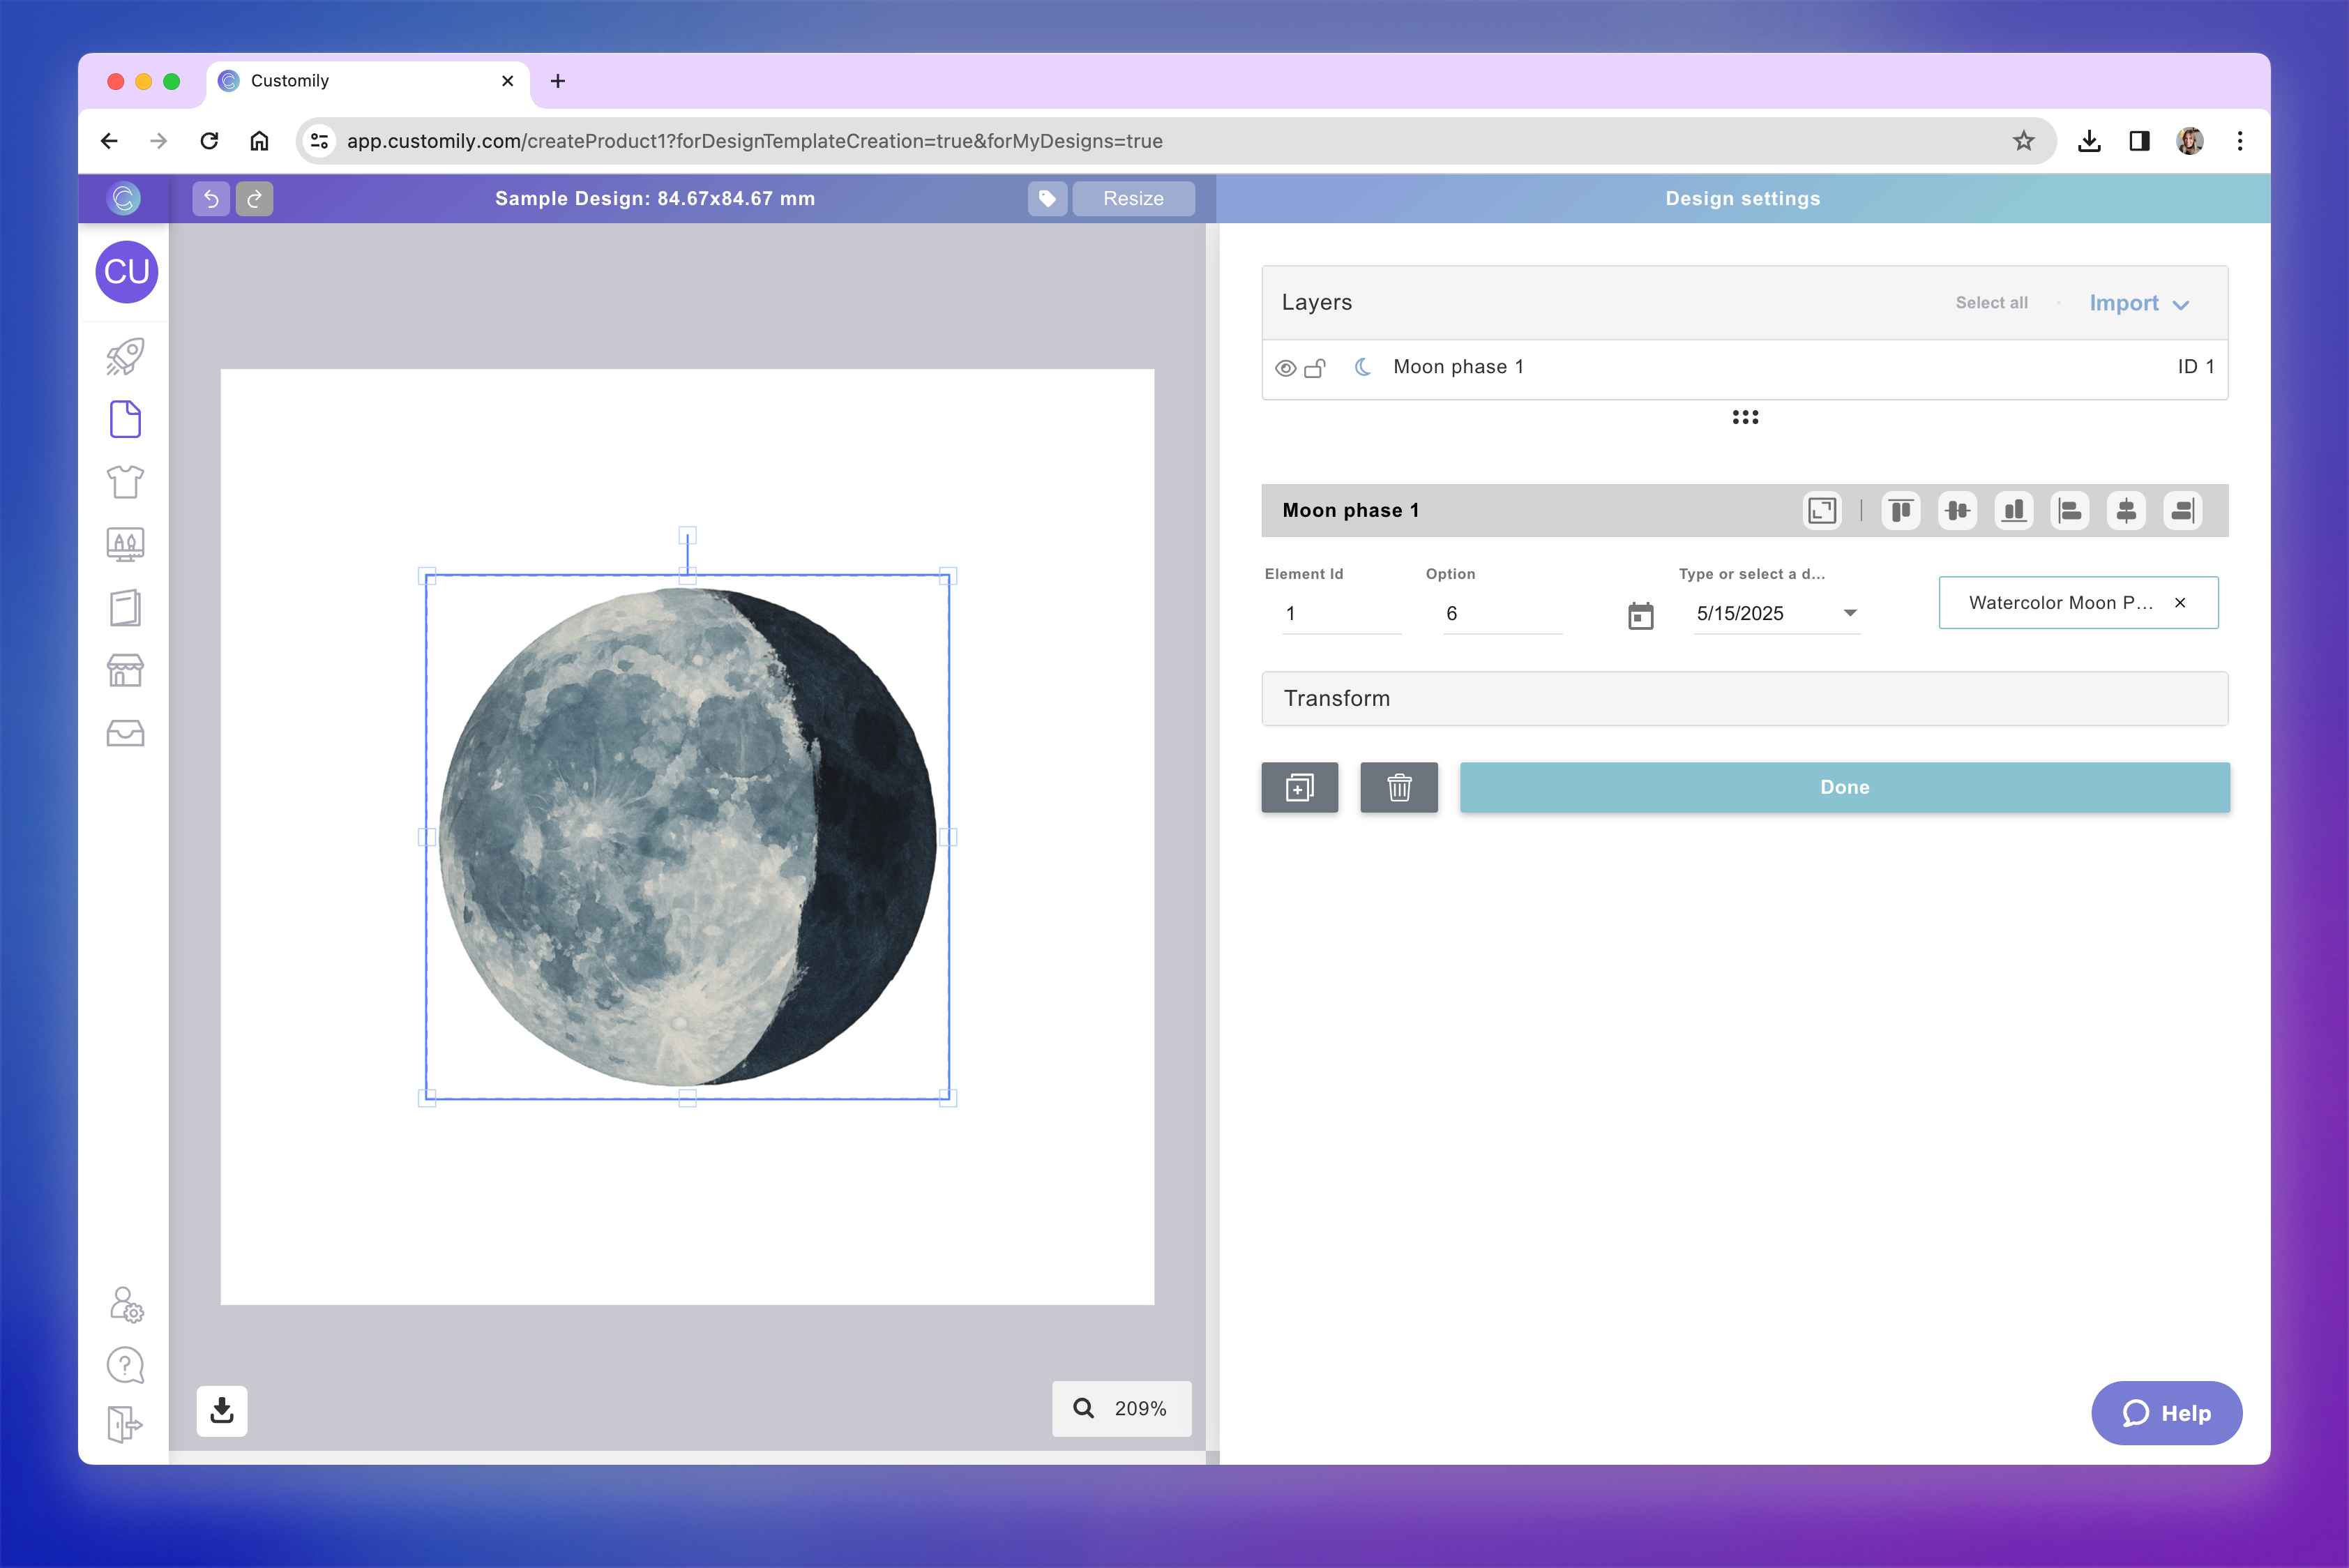The image size is (2349, 1568).
Task: Click the Done button
Action: (1844, 787)
